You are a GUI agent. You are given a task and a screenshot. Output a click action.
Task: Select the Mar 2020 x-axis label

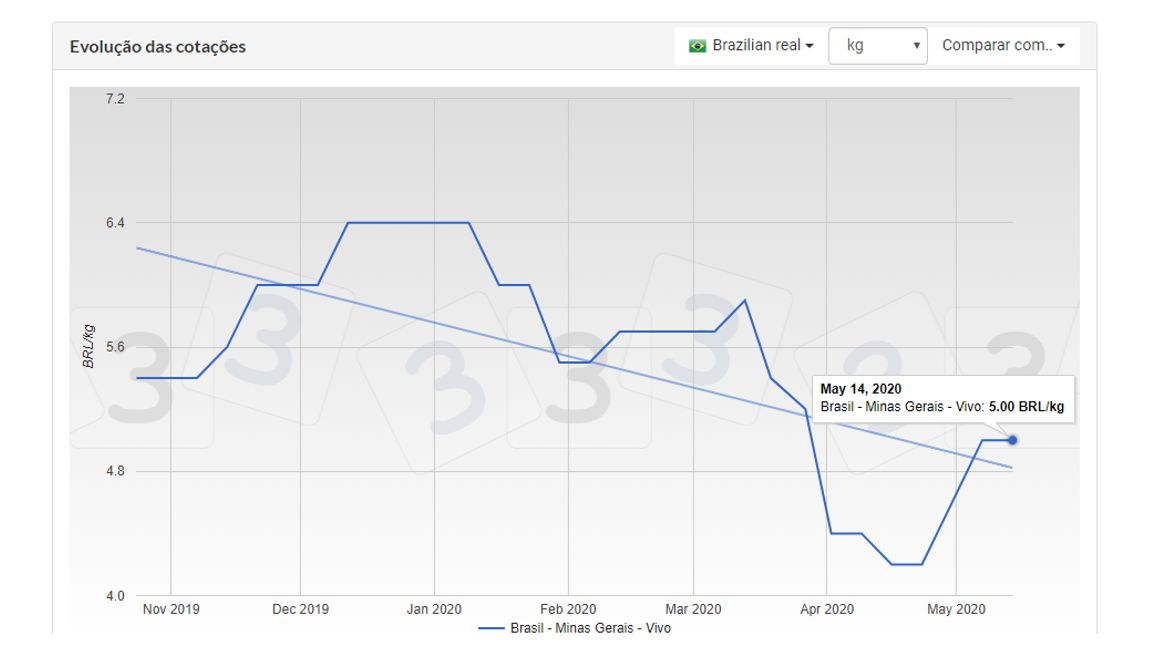click(693, 609)
